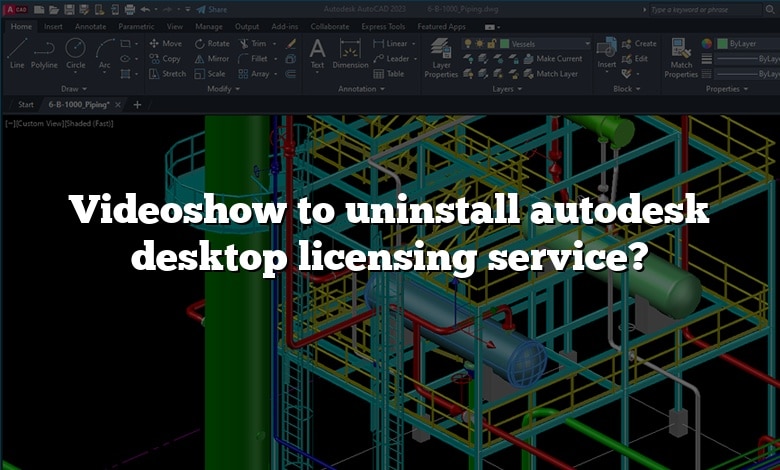The image size is (780, 470).
Task: Select the Text annotation tool
Action: pyautogui.click(x=317, y=53)
